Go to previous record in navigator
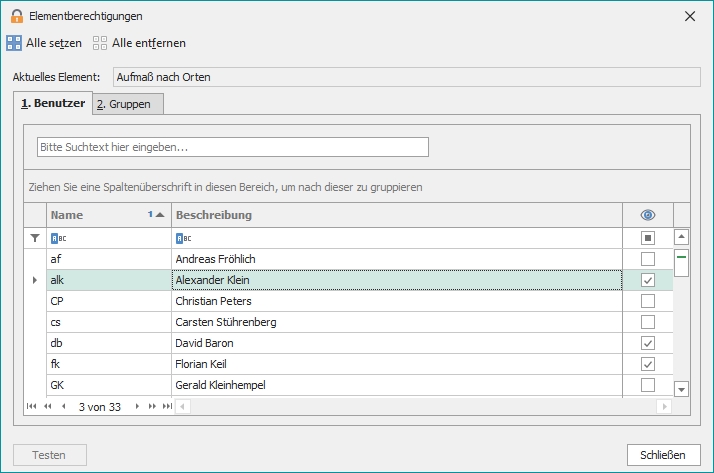 [63, 407]
